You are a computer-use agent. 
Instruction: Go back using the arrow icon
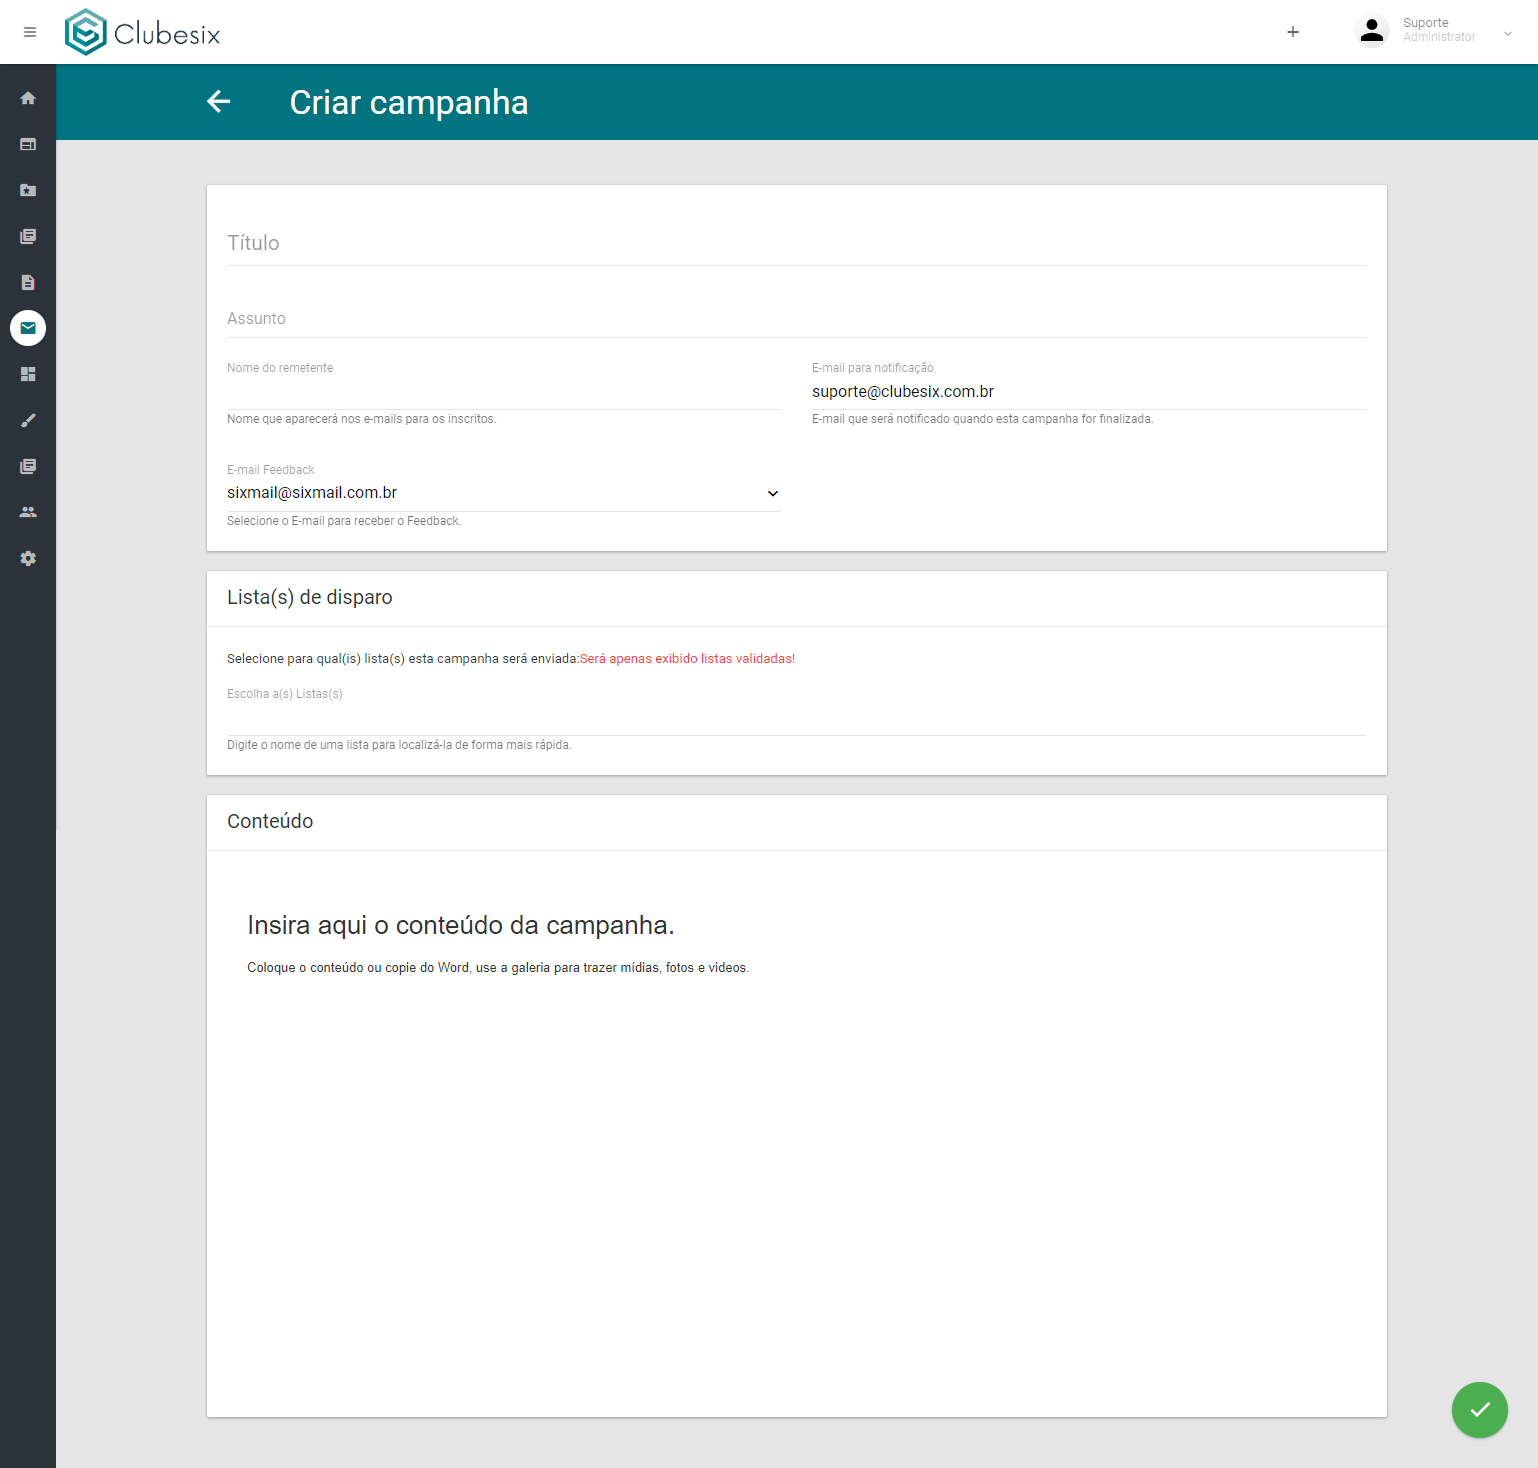coord(219,101)
